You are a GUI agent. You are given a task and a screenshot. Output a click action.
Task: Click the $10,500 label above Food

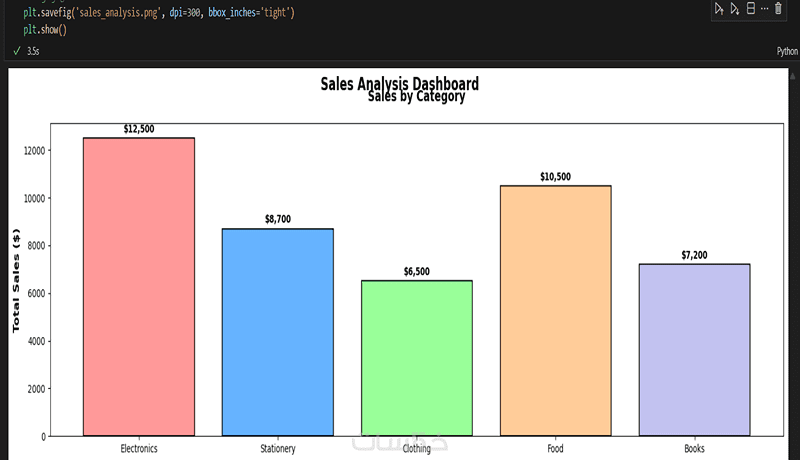click(x=555, y=177)
